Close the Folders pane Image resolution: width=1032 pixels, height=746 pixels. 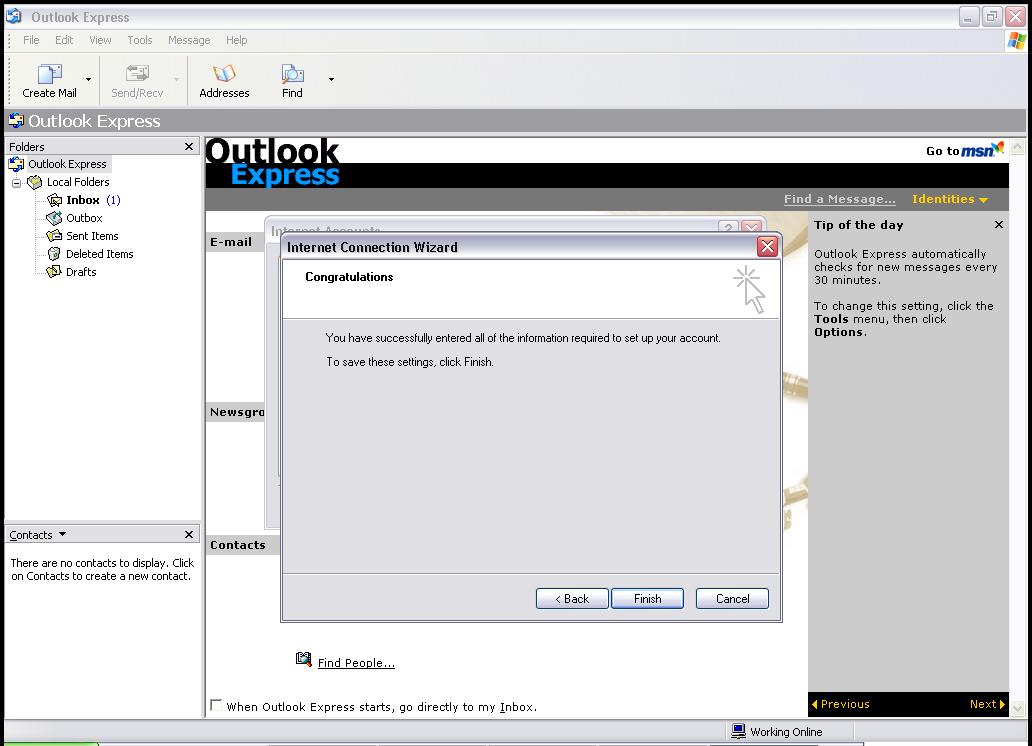(189, 146)
